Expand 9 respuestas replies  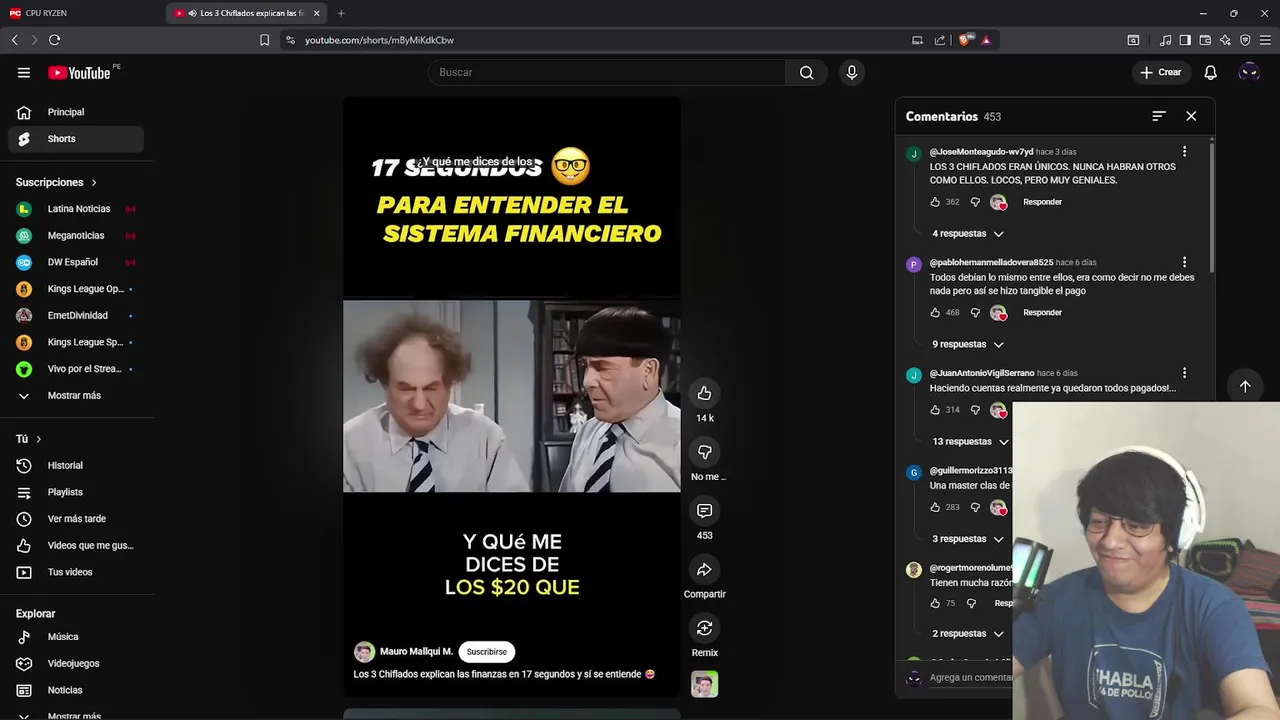[x=967, y=344]
